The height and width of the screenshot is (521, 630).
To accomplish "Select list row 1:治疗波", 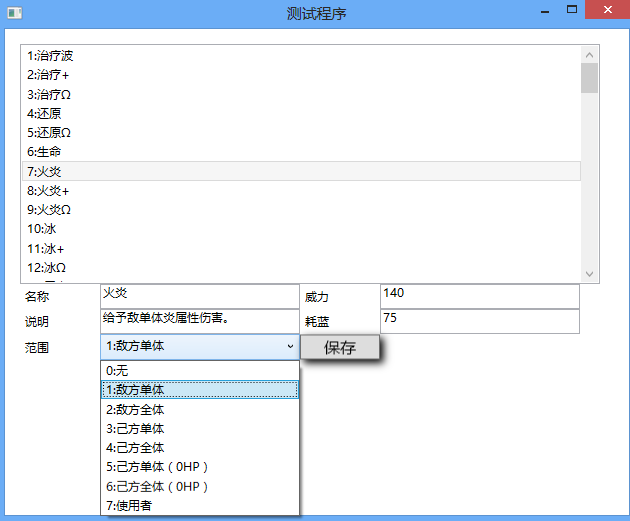I will 301,55.
